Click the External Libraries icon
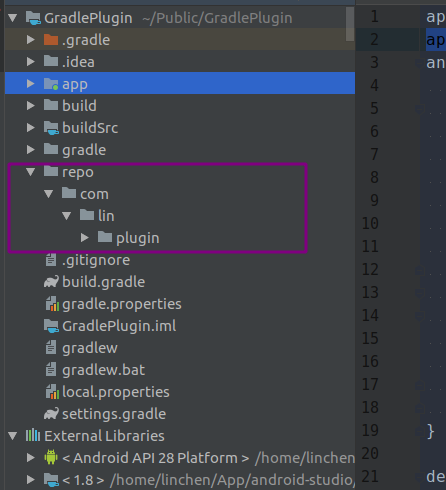Screen dimensions: 446x490 tap(33, 435)
